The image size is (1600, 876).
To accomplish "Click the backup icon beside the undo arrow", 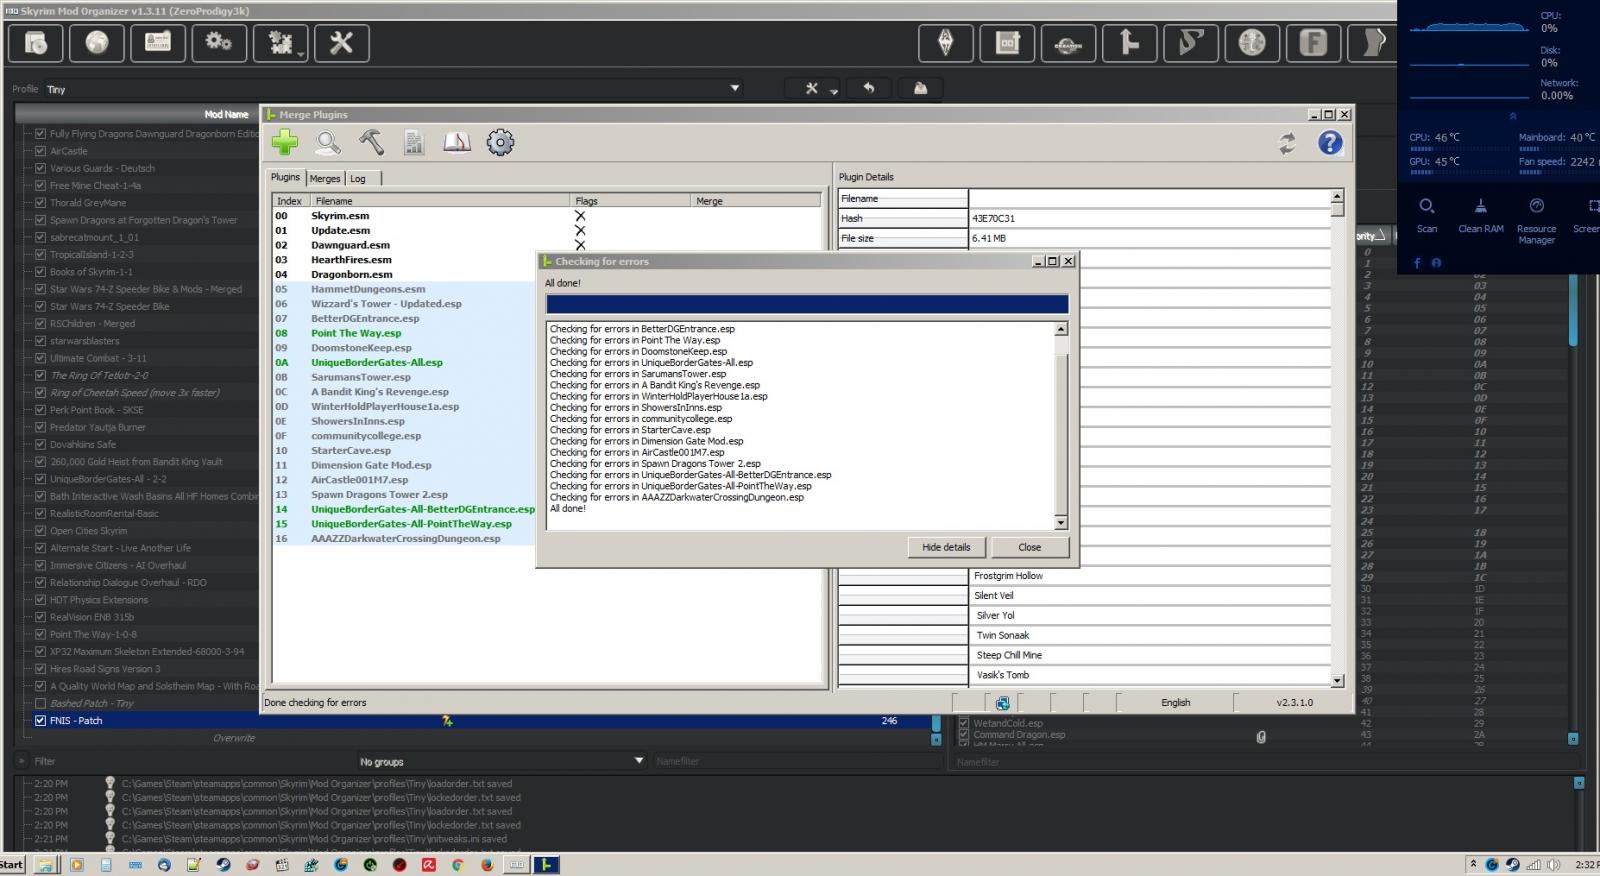I will coord(921,88).
